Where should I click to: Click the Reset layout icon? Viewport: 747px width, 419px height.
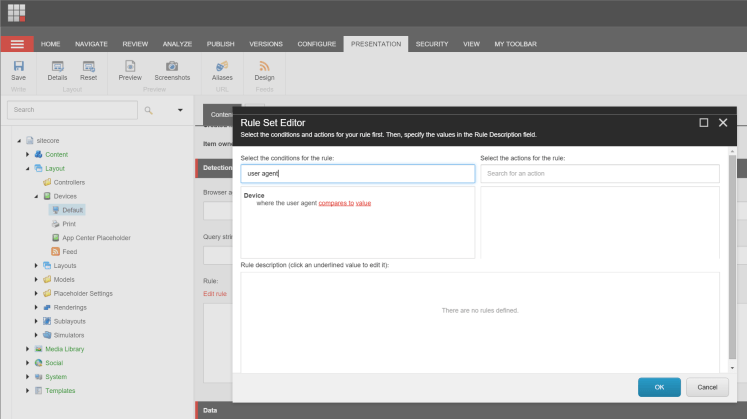point(88,66)
